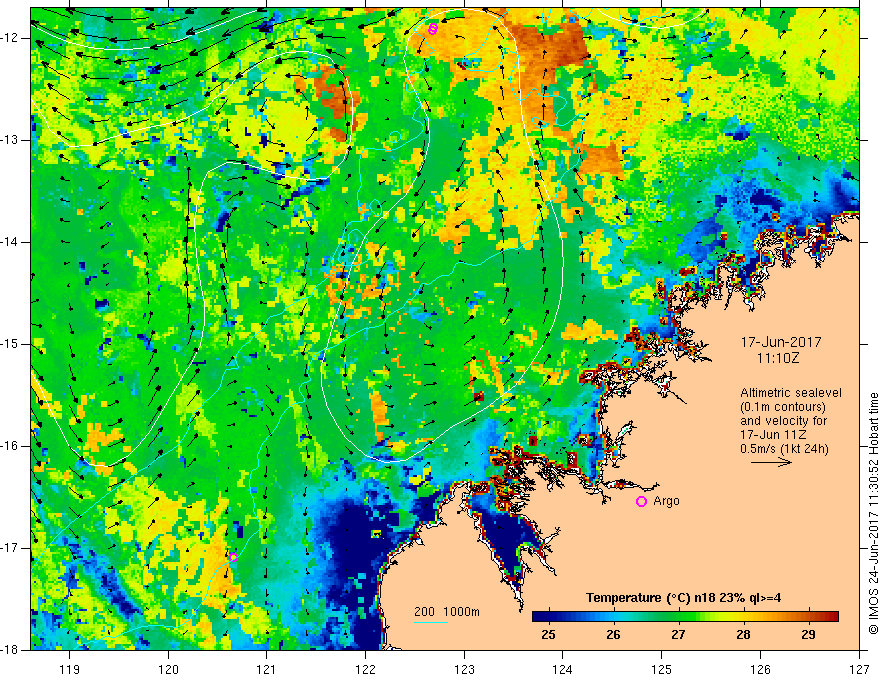Click the color bar '25' value
Image resolution: width=880 pixels, height=680 pixels.
(x=548, y=635)
